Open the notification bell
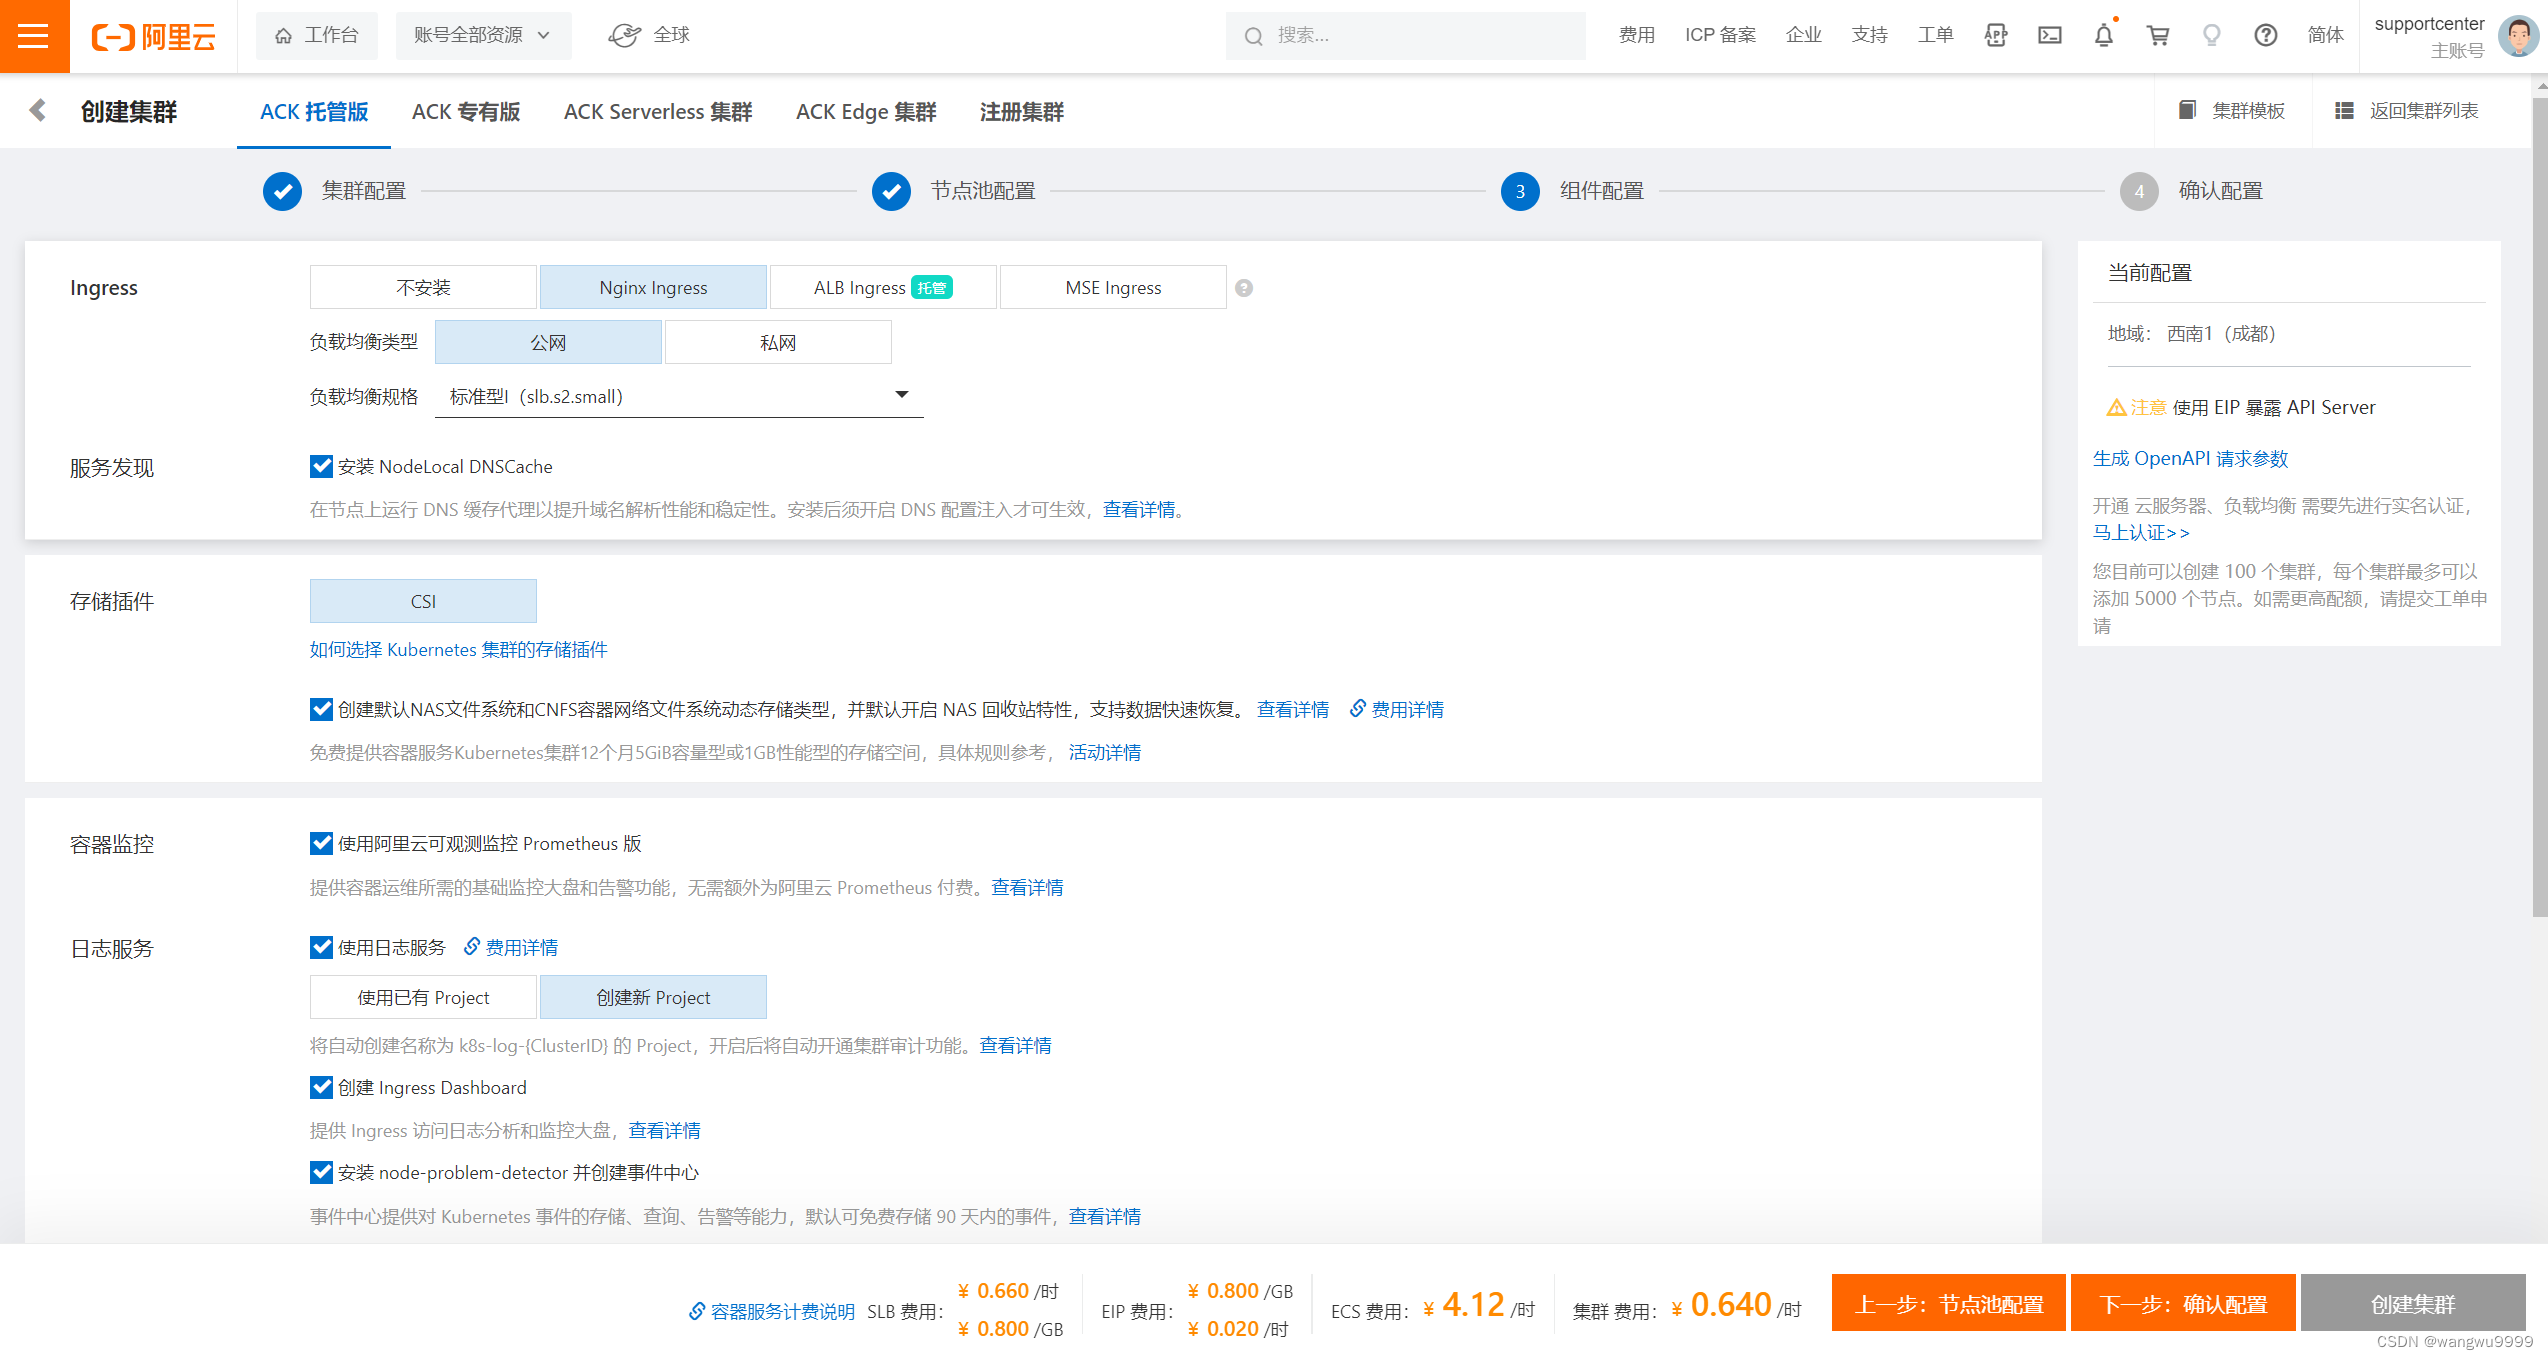This screenshot has width=2548, height=1360. point(2104,35)
